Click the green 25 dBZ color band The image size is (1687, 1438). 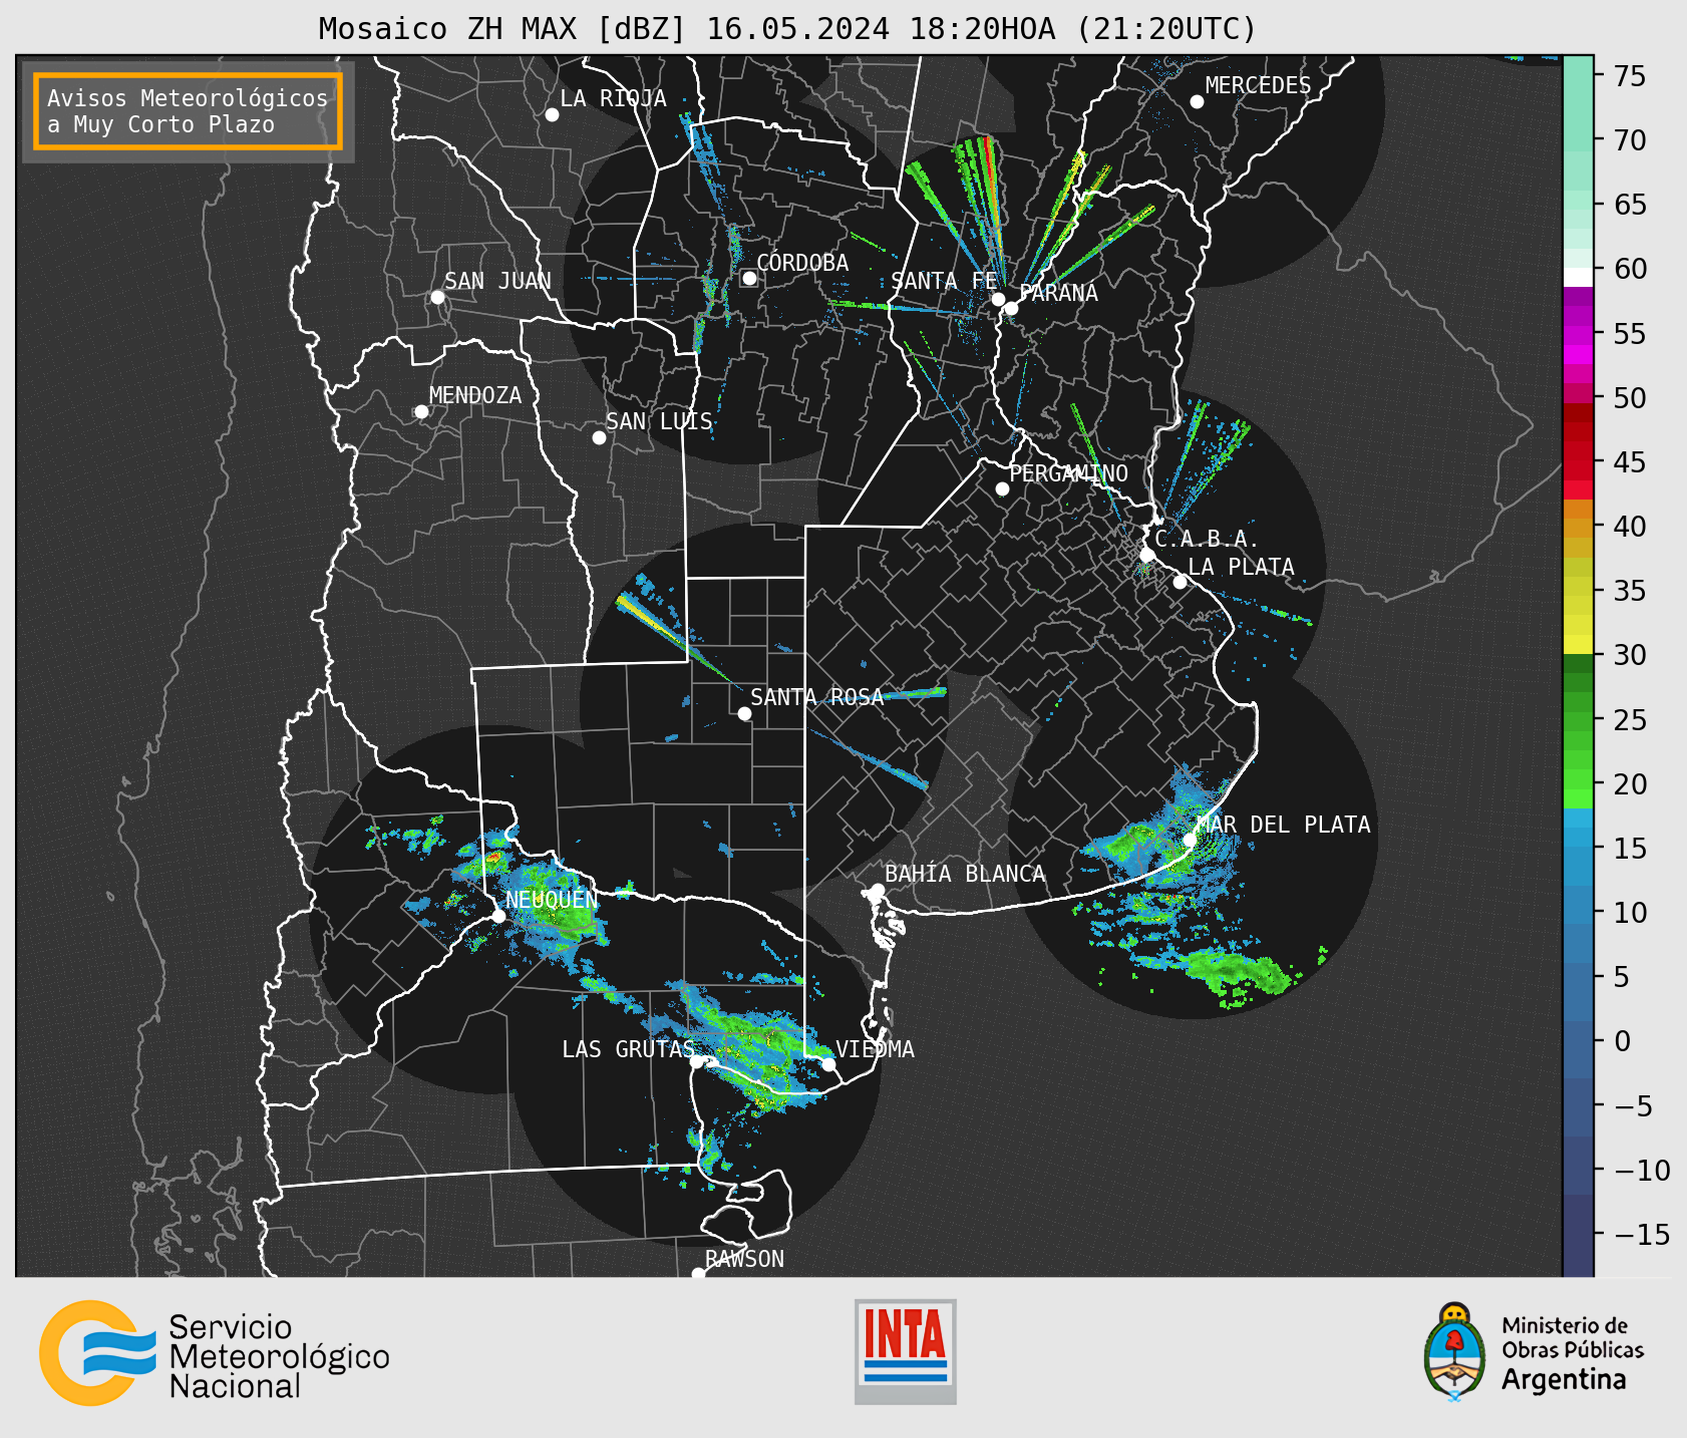pos(1577,719)
